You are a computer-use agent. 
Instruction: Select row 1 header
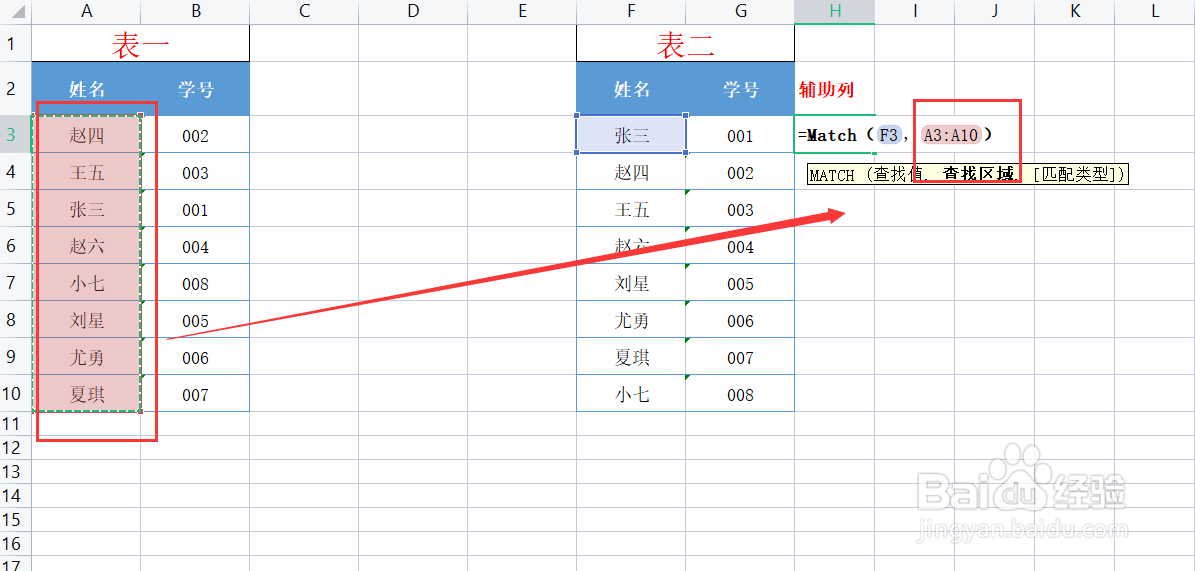tap(15, 43)
